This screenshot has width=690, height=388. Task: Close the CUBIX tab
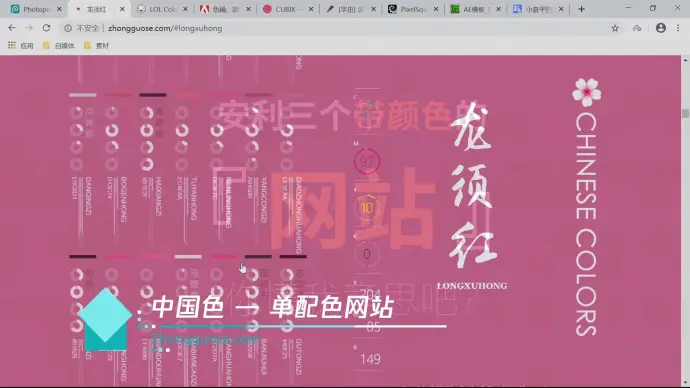click(311, 9)
